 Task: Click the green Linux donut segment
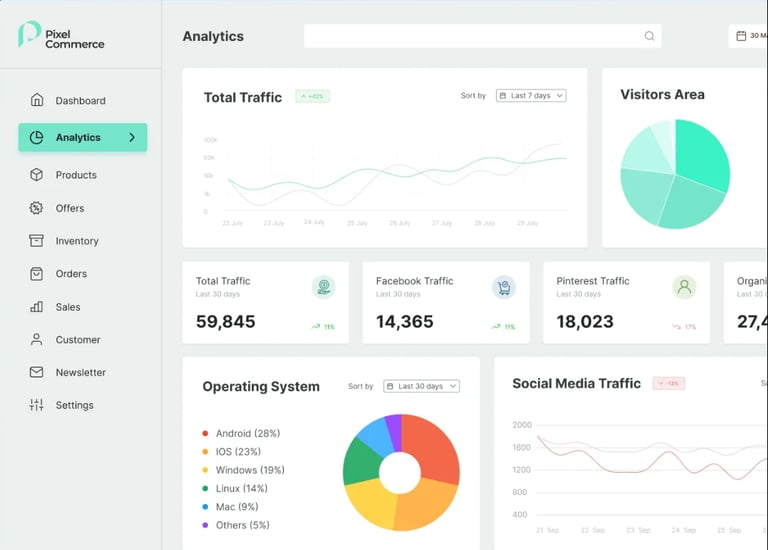click(x=361, y=462)
